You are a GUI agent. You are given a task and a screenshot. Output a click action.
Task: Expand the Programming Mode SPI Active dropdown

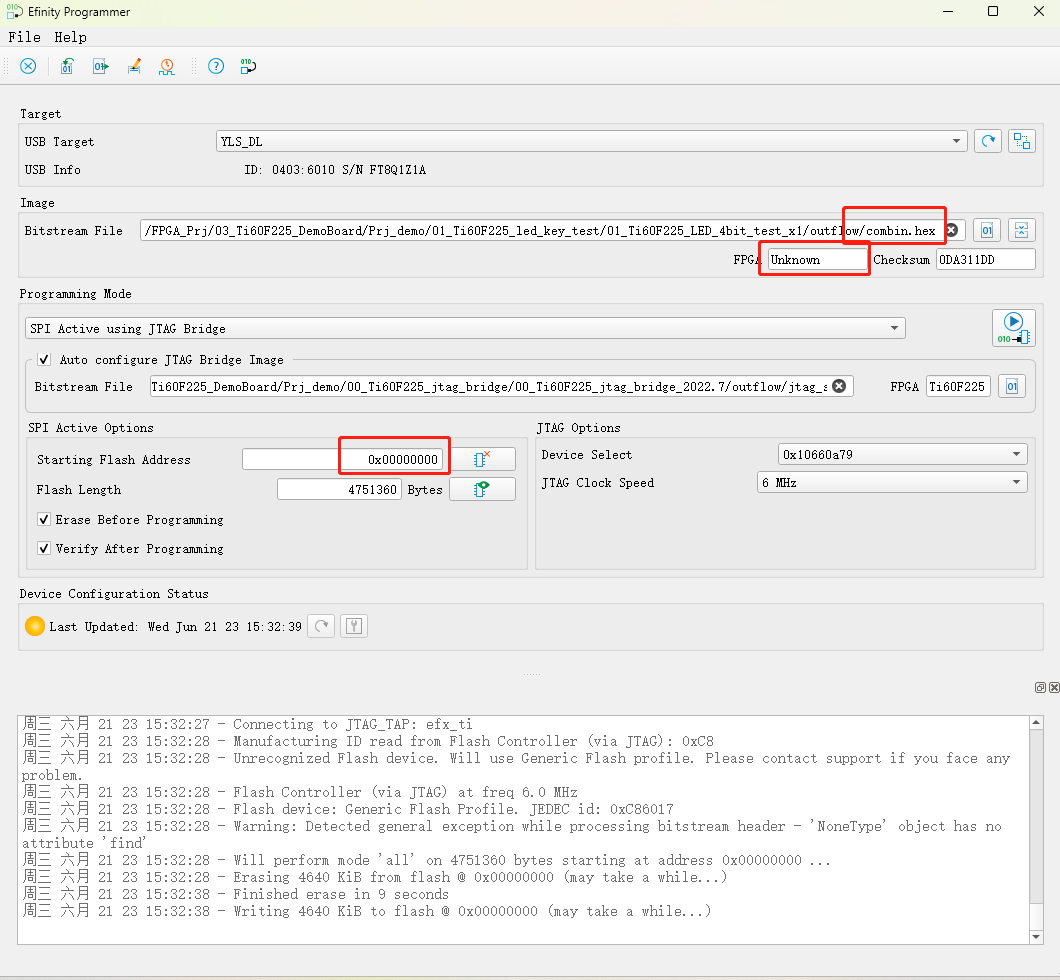click(x=465, y=328)
